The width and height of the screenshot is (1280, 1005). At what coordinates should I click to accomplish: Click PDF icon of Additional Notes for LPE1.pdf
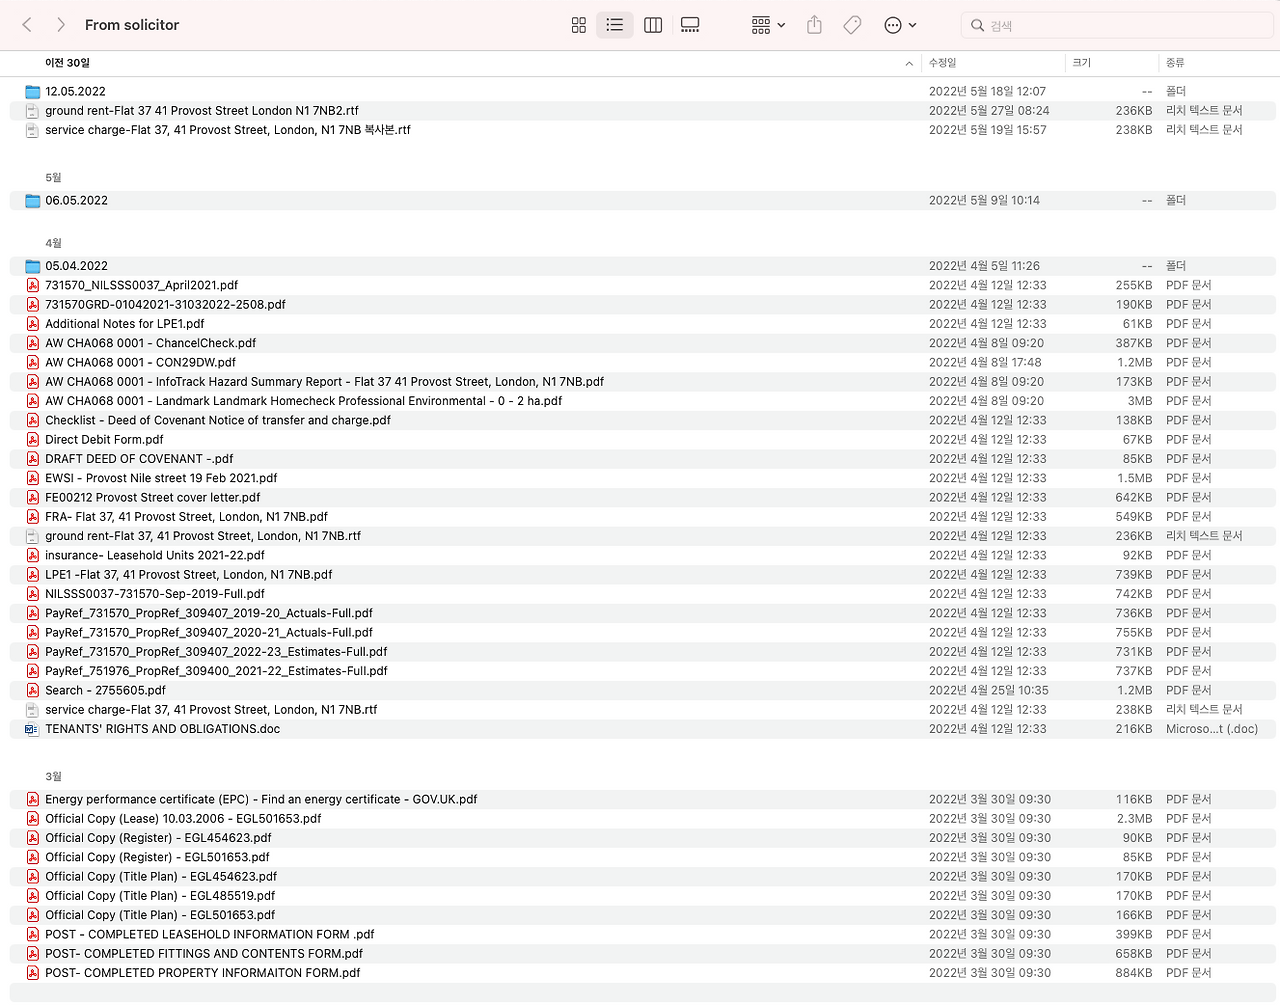point(33,324)
